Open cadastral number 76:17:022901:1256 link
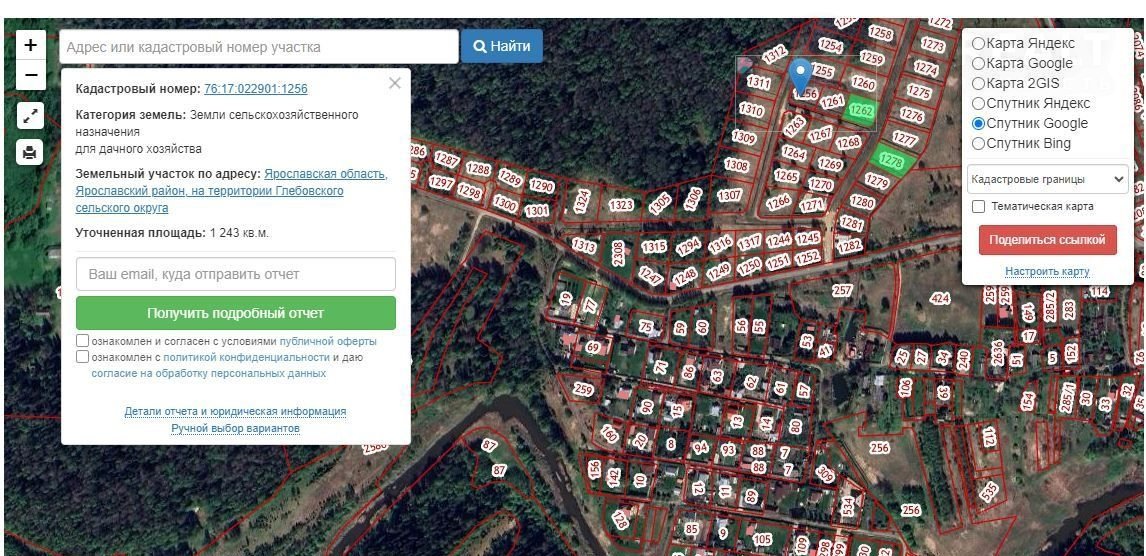 tap(255, 89)
